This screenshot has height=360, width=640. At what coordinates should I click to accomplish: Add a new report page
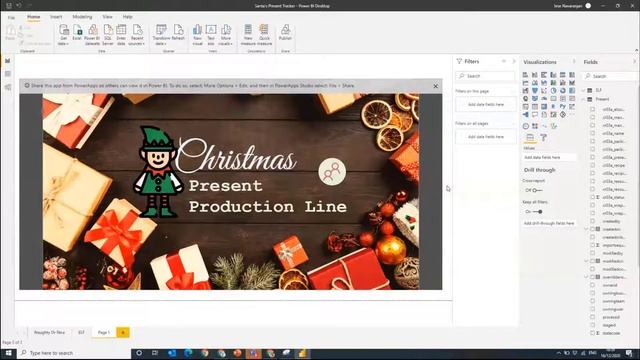(x=123, y=333)
